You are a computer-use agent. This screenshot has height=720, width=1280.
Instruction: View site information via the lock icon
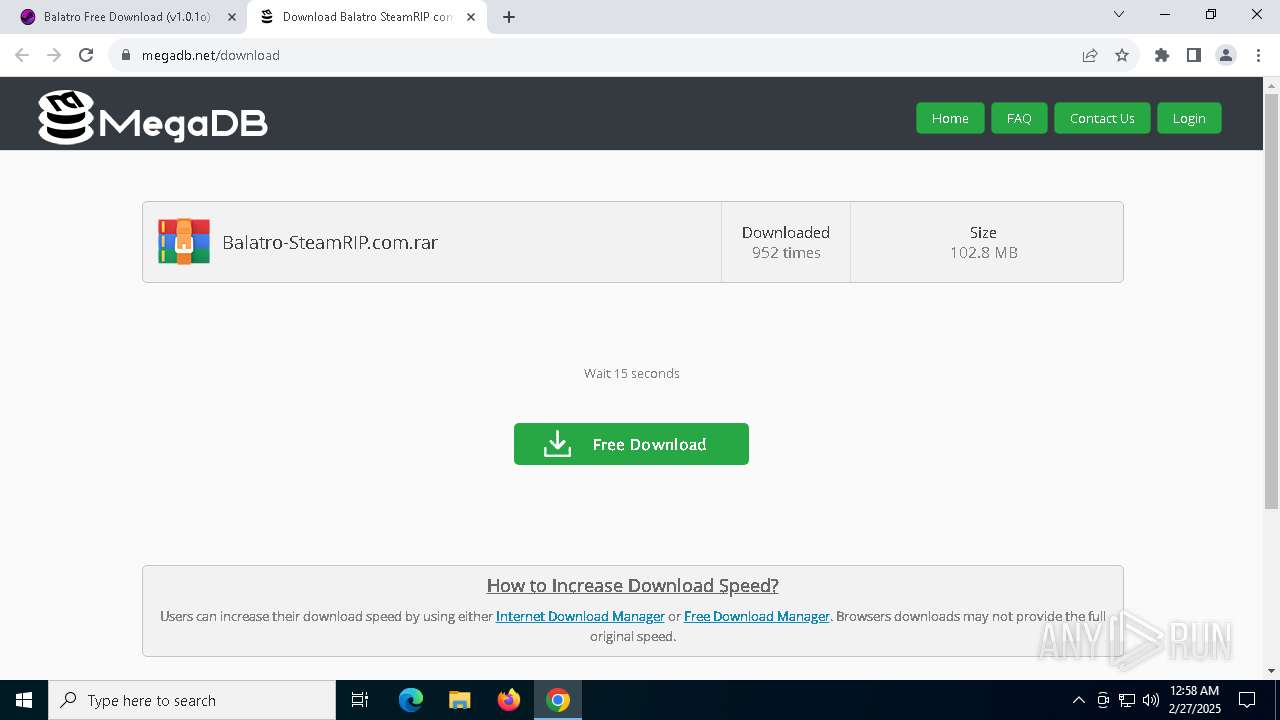coord(126,55)
